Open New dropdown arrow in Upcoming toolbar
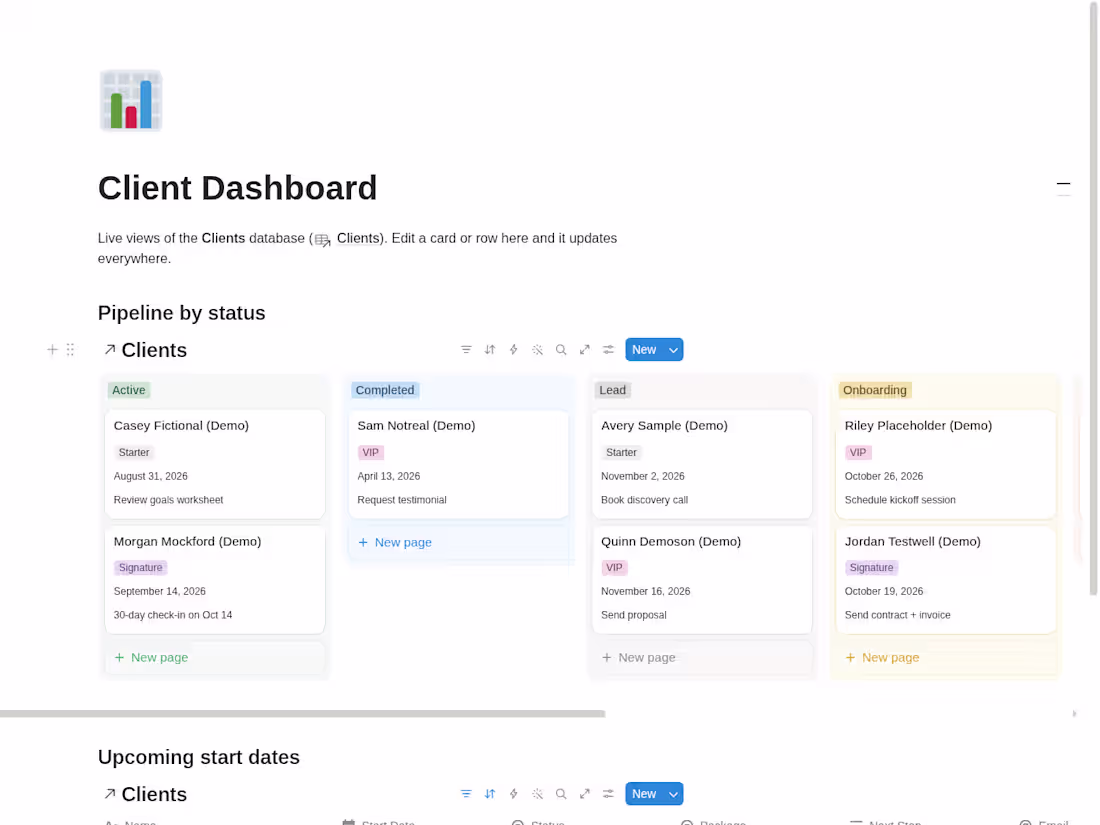 coord(673,793)
